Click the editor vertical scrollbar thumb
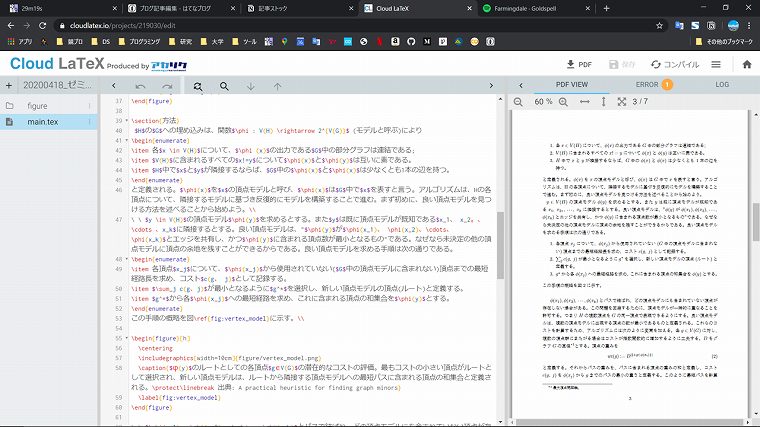This screenshot has width=760, height=427. (x=500, y=245)
